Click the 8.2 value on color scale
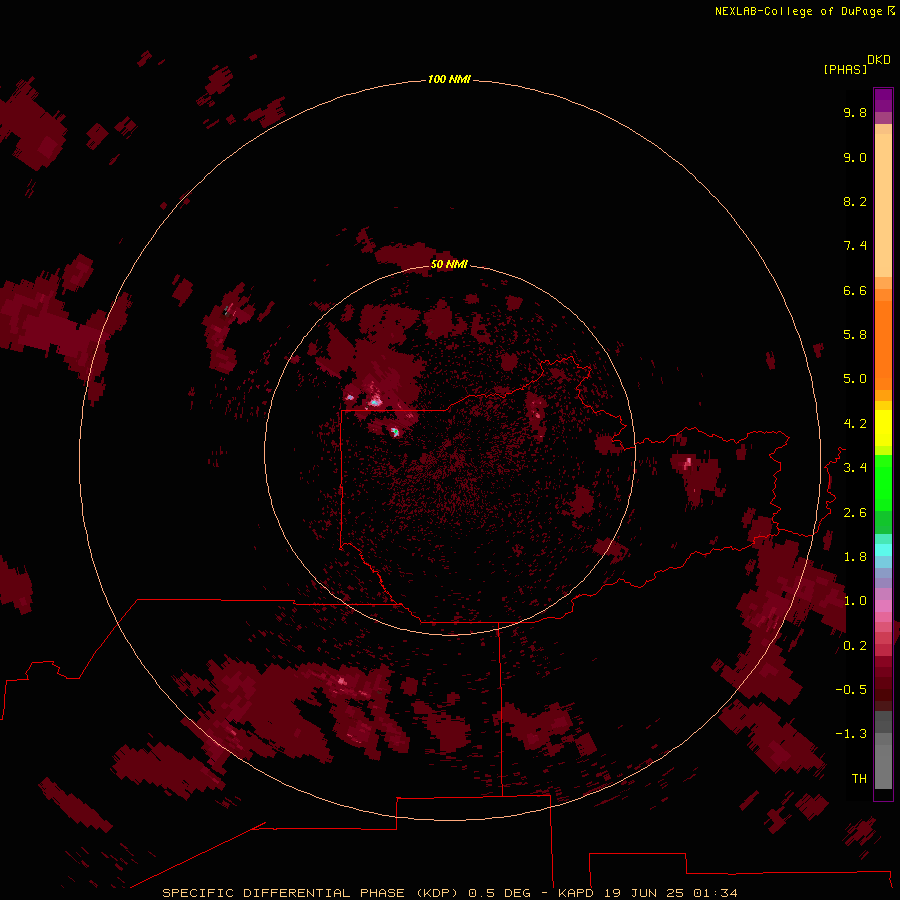 tap(855, 201)
